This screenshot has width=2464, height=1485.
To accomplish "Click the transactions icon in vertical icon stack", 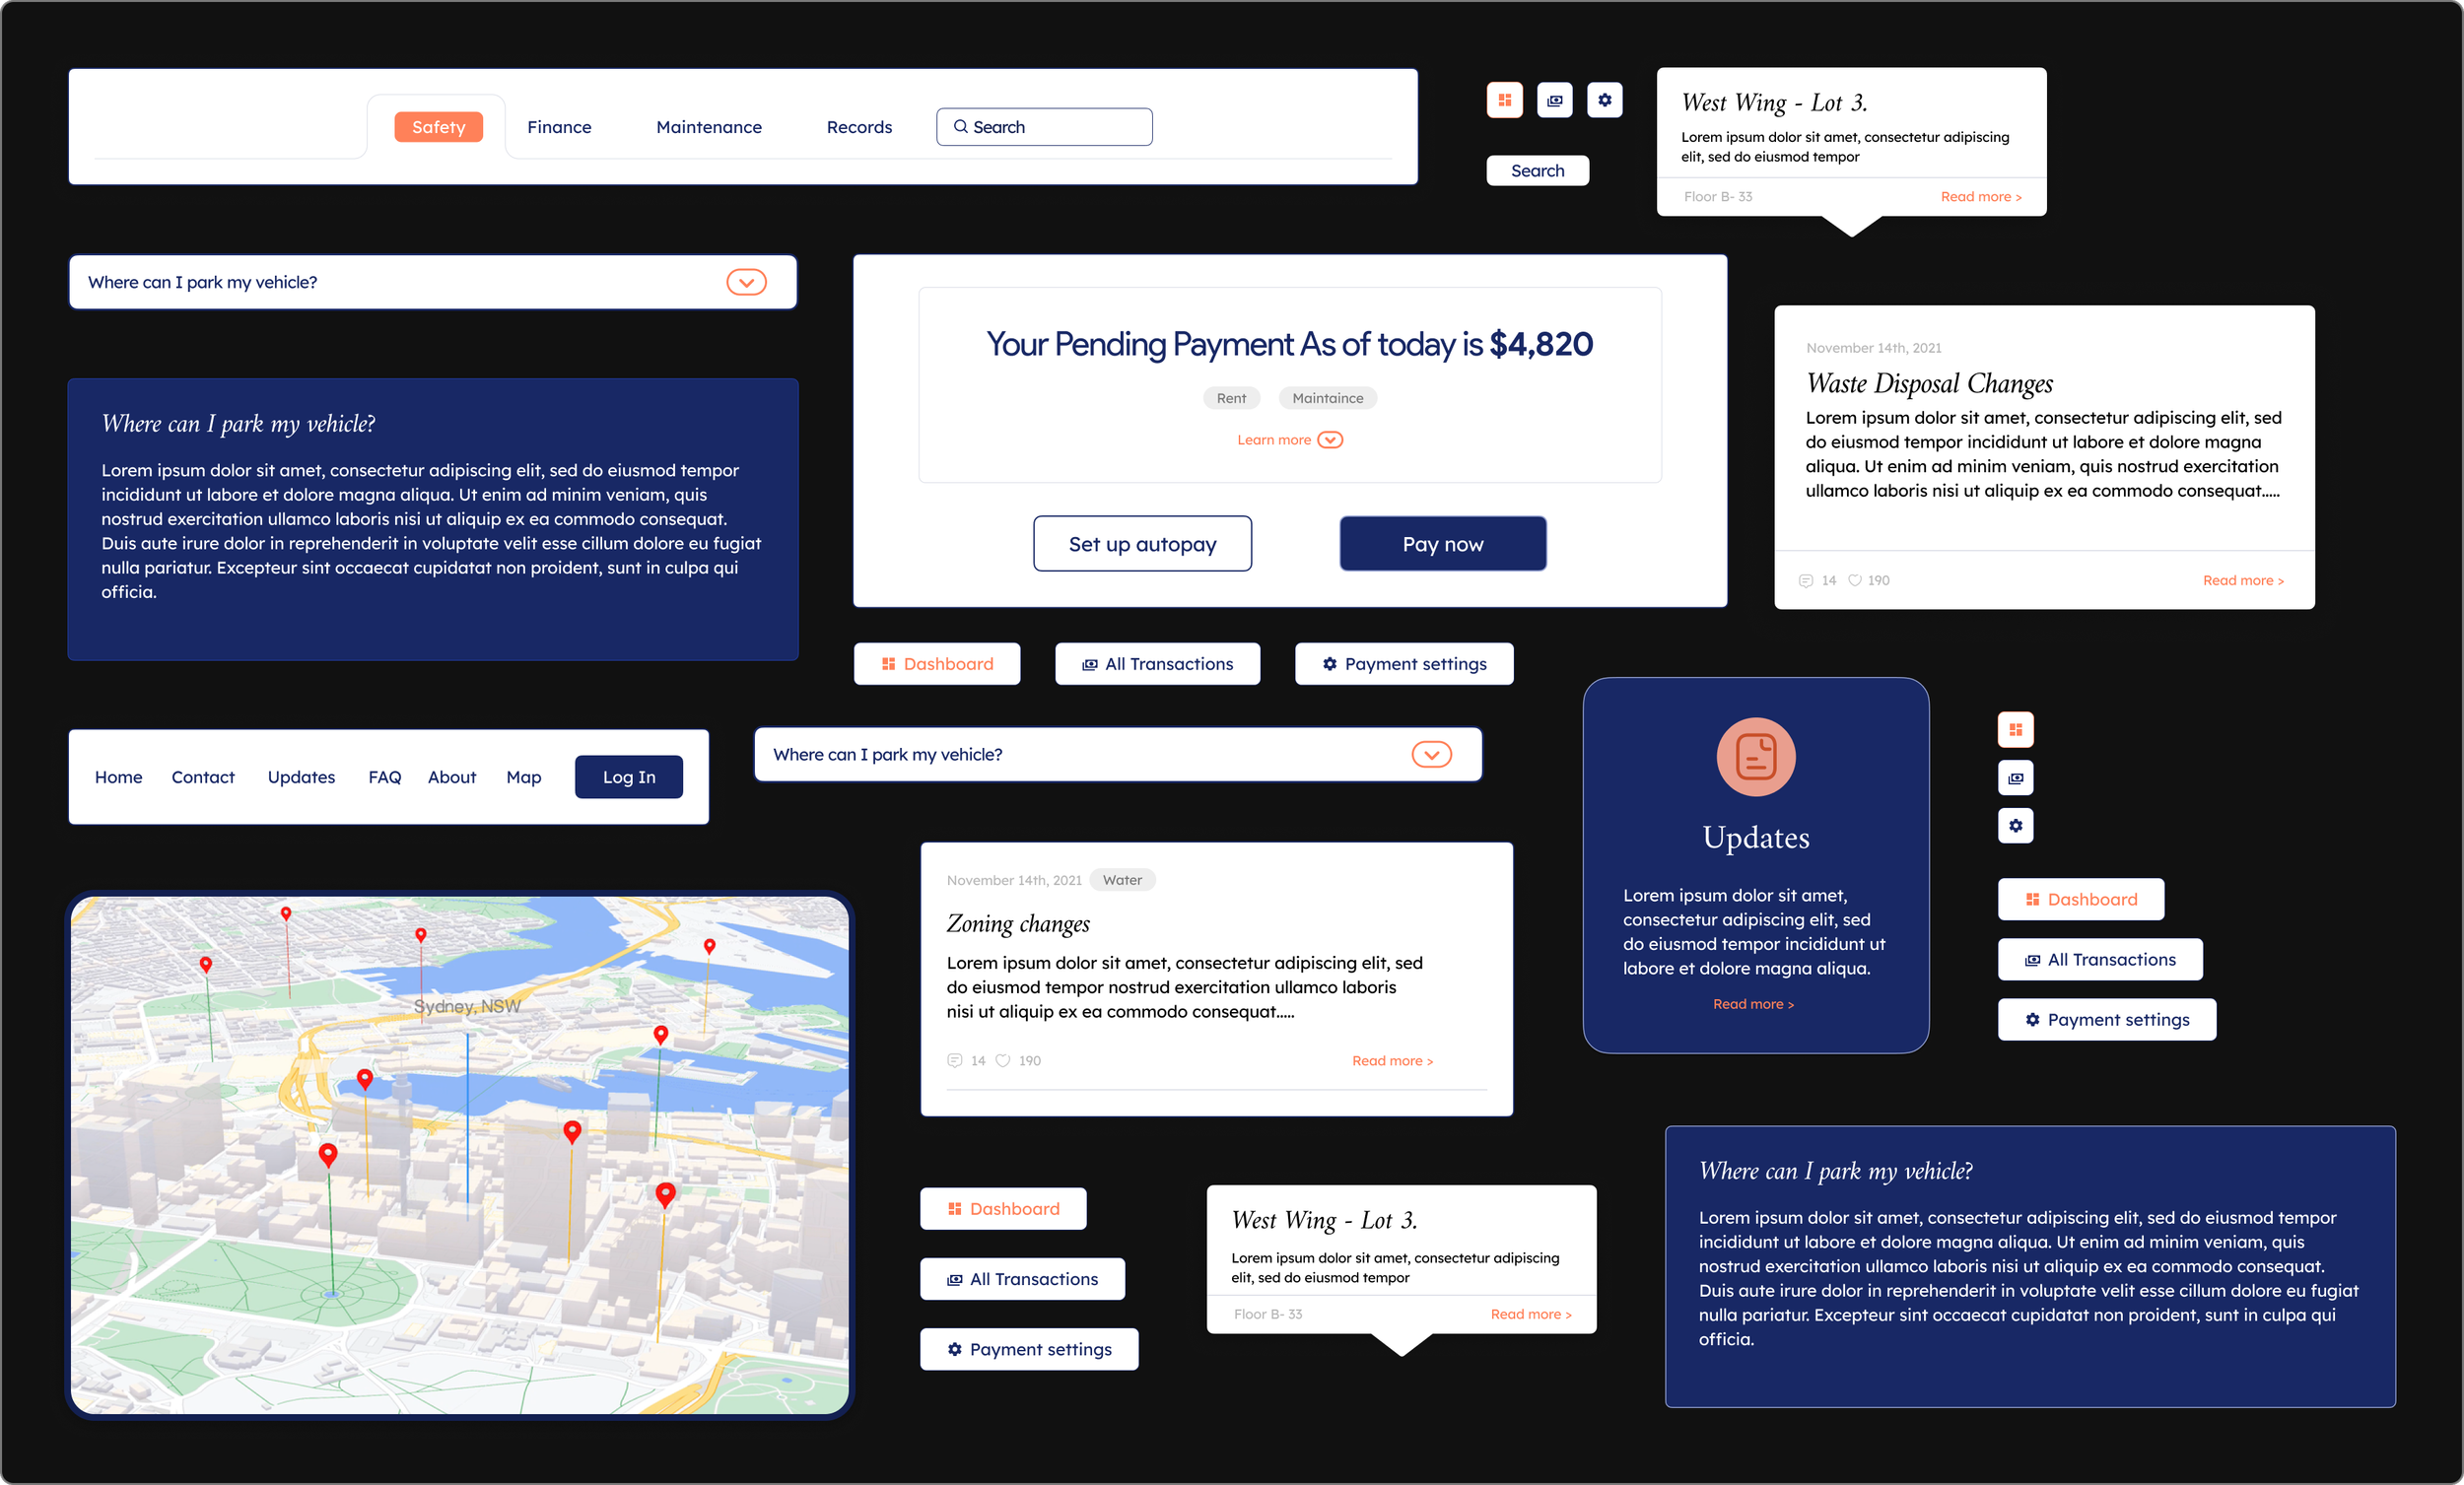I will [x=2015, y=778].
